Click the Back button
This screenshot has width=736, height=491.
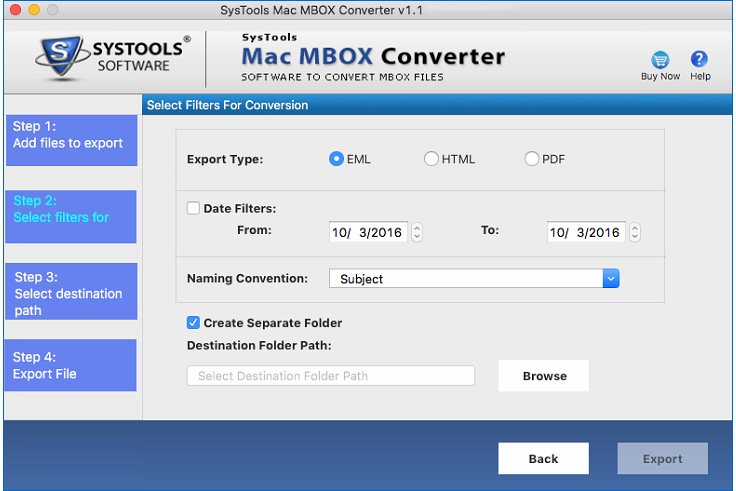[x=543, y=459]
